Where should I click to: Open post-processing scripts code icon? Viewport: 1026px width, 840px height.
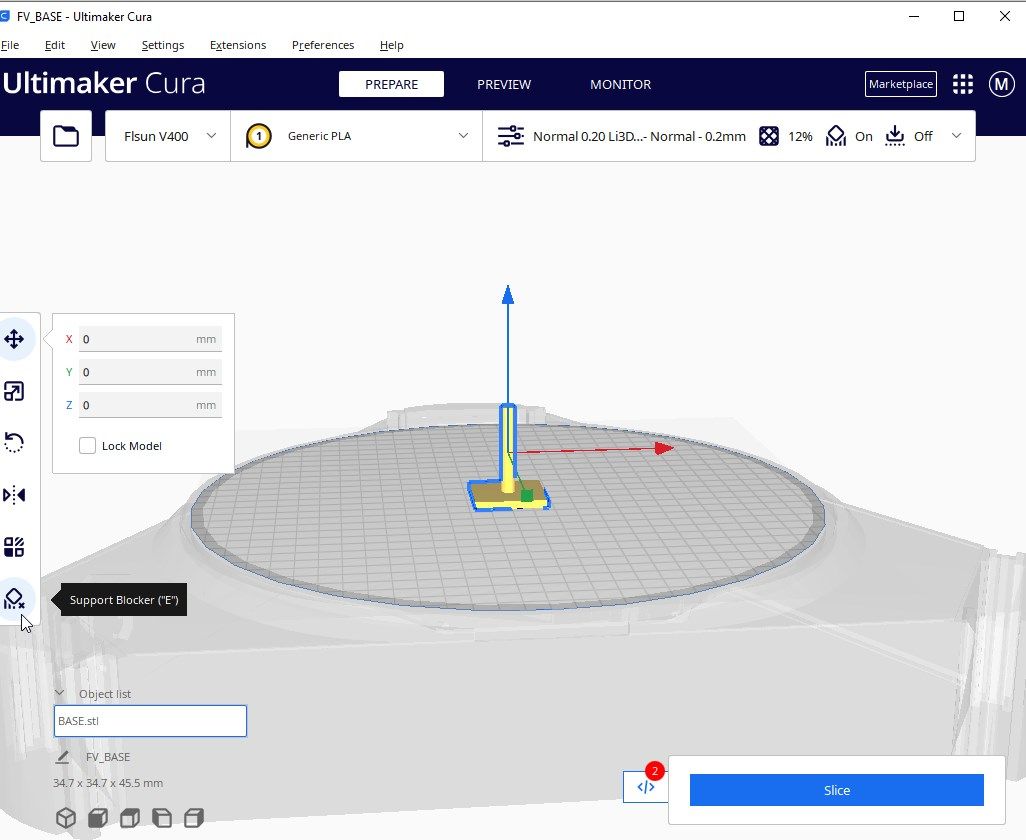pyautogui.click(x=645, y=787)
